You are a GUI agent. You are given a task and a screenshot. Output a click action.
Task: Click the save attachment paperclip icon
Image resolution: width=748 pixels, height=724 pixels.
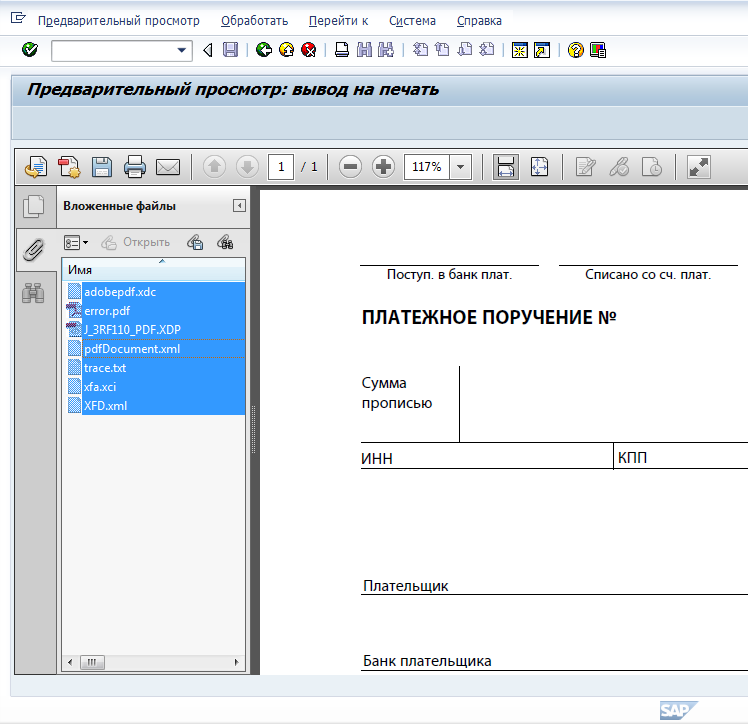click(195, 242)
